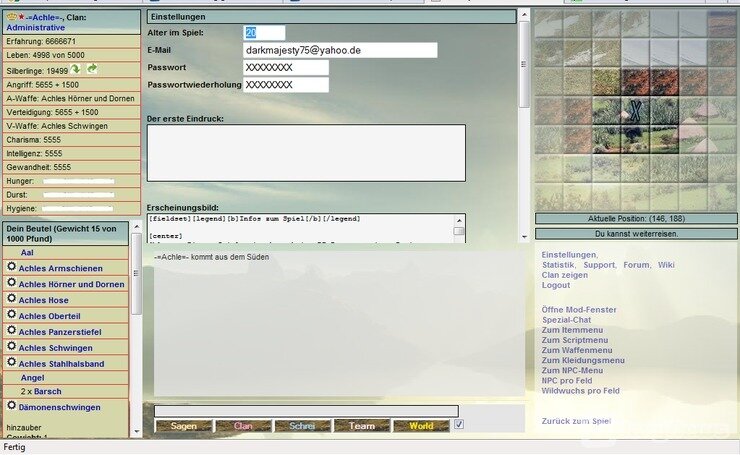
Task: Click the Passwortwiederholung input field
Action: [286, 85]
